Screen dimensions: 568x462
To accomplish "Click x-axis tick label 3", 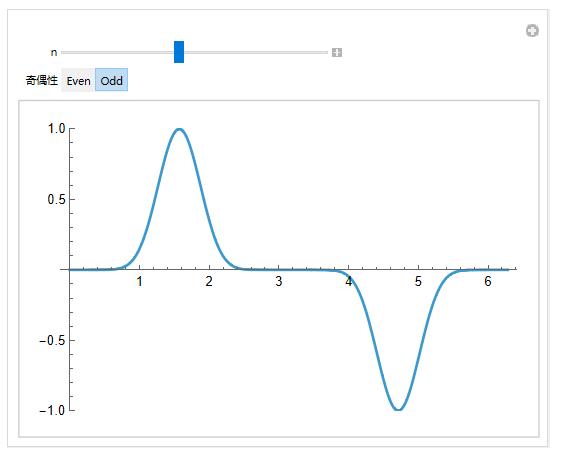I will coord(279,282).
